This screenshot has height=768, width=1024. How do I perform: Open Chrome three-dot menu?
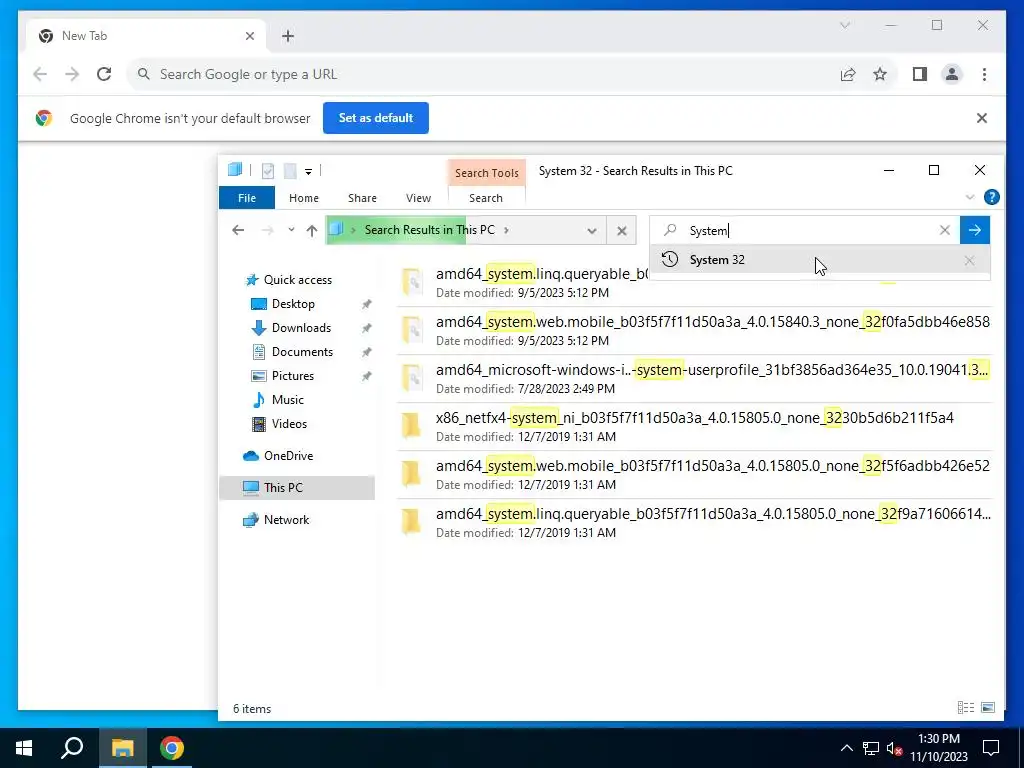coord(984,74)
